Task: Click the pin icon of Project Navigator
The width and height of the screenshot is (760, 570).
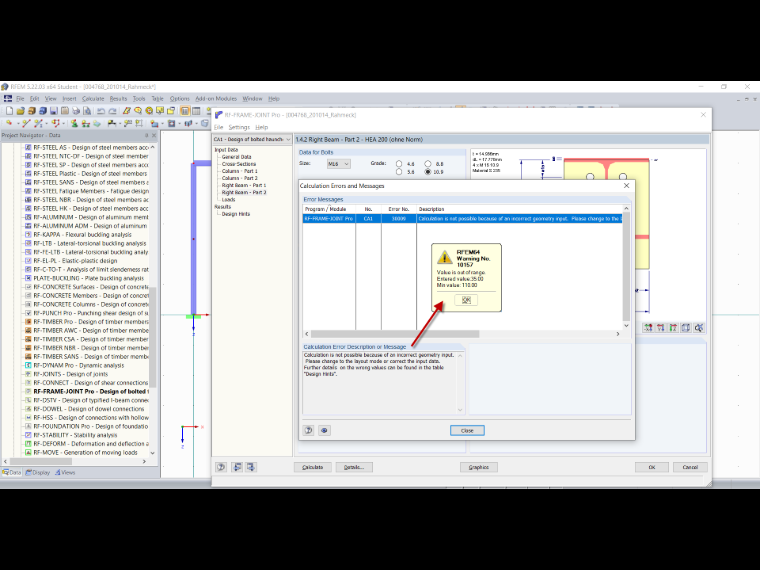Action: click(147, 135)
